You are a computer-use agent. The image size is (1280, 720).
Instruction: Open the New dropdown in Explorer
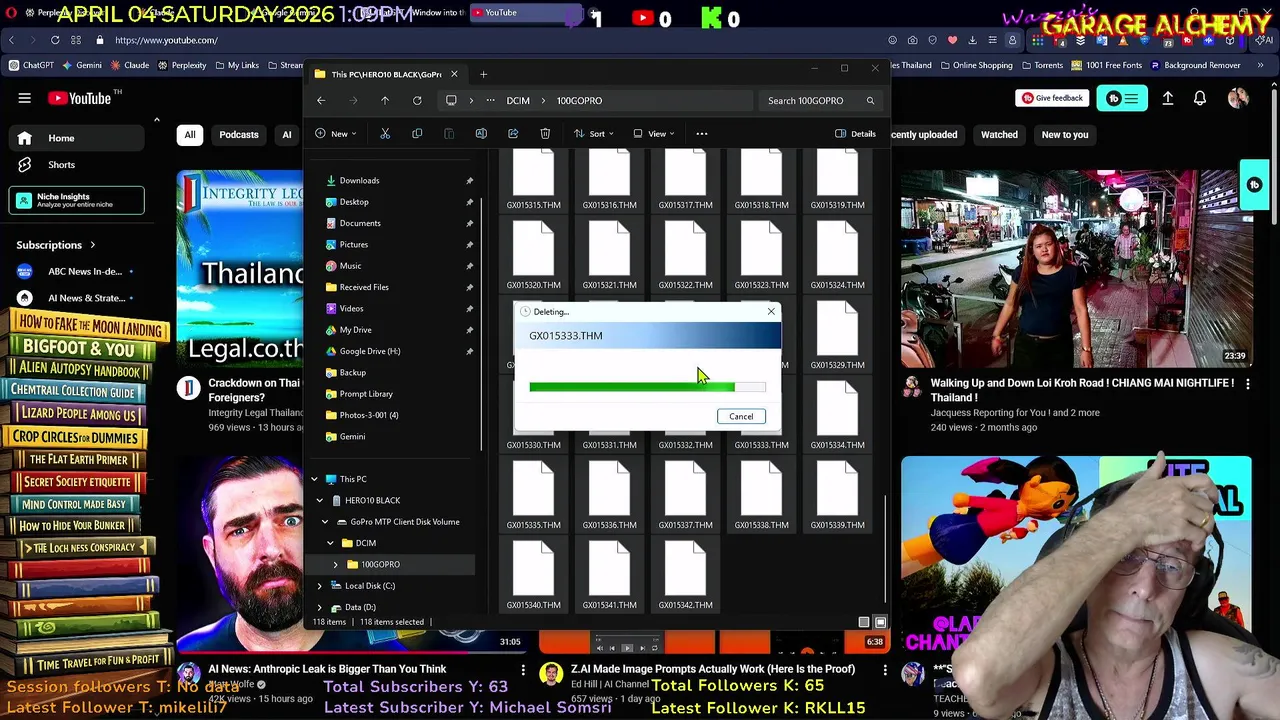coord(337,134)
